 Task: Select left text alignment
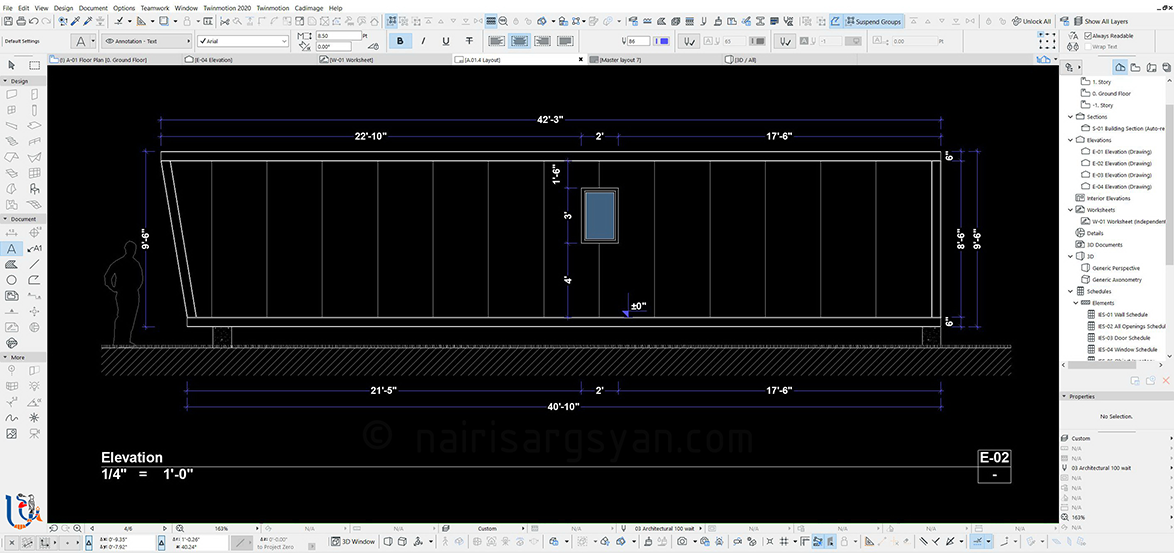pos(497,41)
